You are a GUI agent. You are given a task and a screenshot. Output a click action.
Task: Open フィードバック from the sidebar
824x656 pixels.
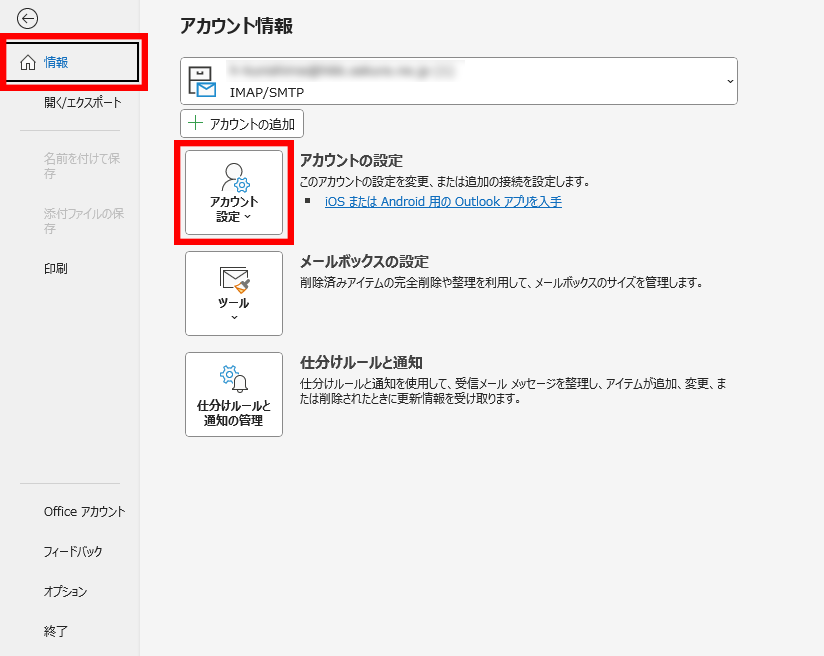click(x=72, y=551)
